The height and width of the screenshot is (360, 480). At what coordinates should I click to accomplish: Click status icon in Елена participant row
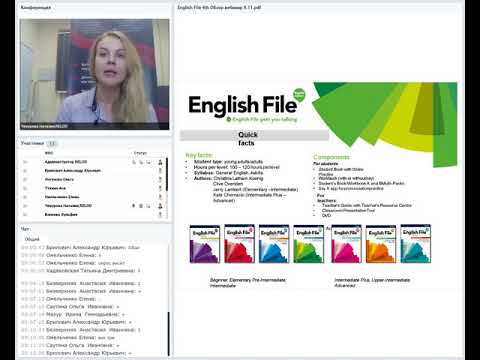point(160,197)
